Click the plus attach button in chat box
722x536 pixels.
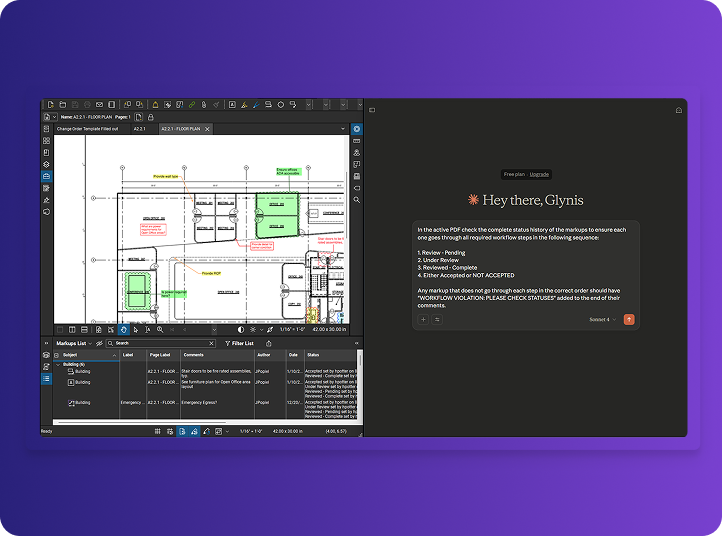pos(423,319)
